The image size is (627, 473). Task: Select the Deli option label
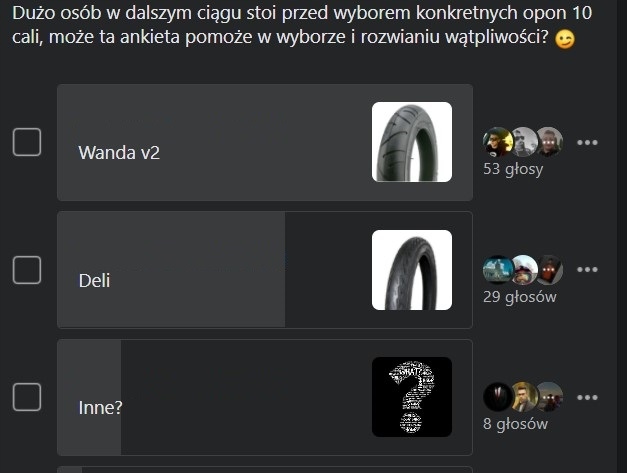[x=94, y=281]
